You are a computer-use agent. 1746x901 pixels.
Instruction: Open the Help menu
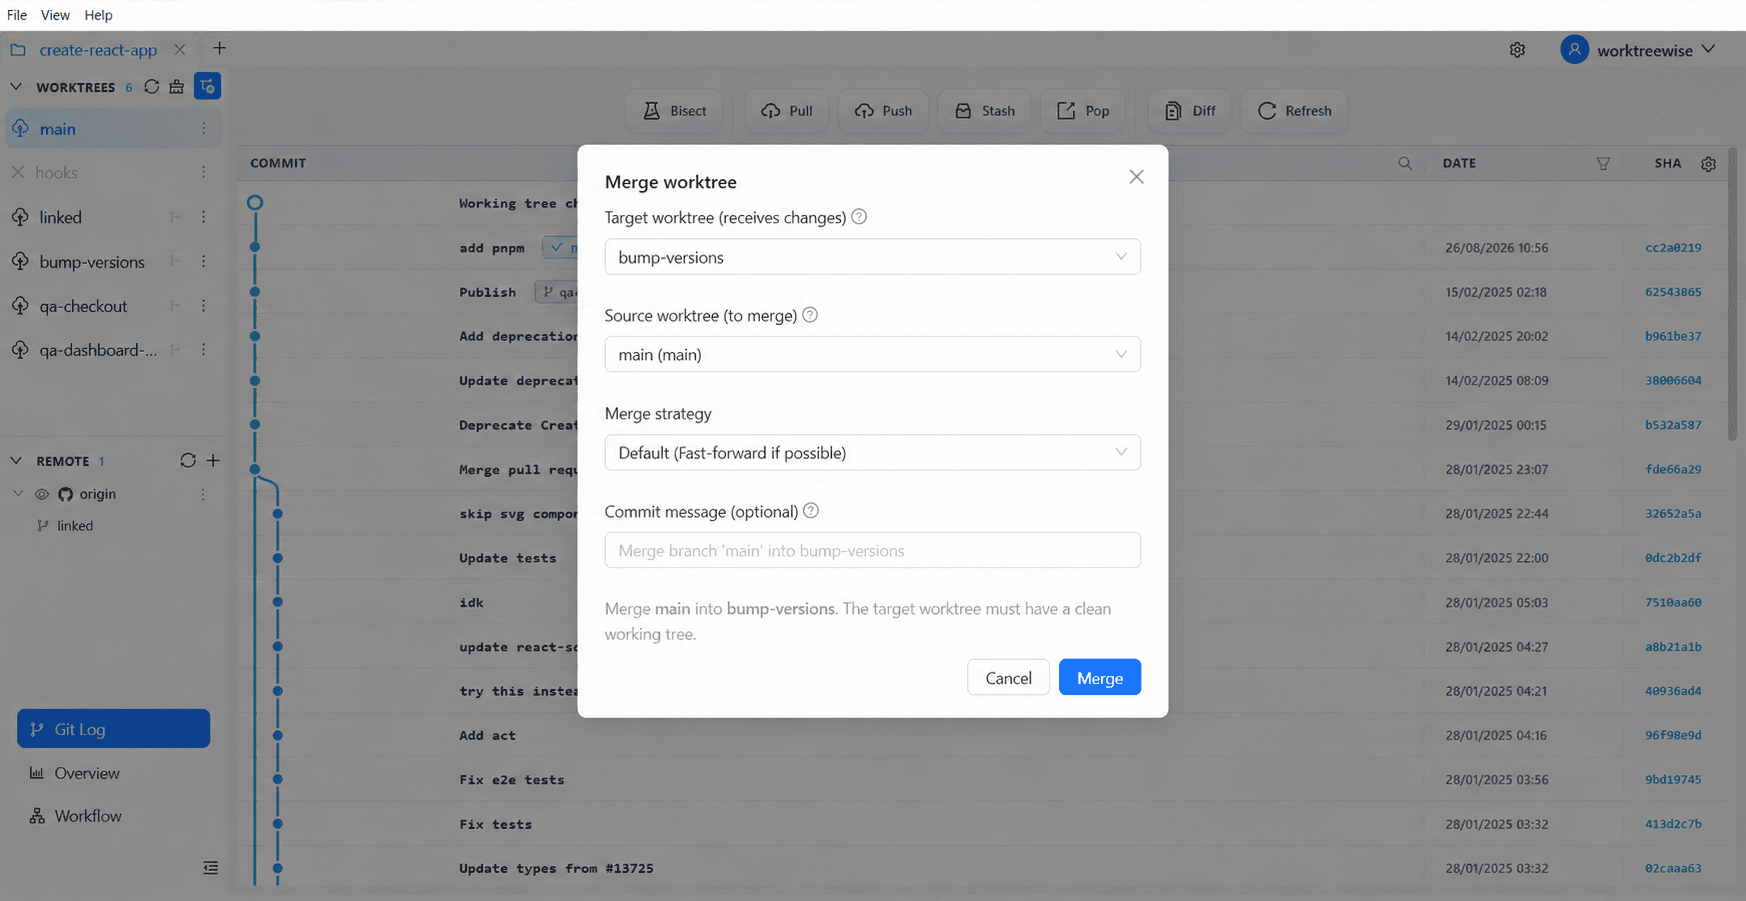[98, 15]
